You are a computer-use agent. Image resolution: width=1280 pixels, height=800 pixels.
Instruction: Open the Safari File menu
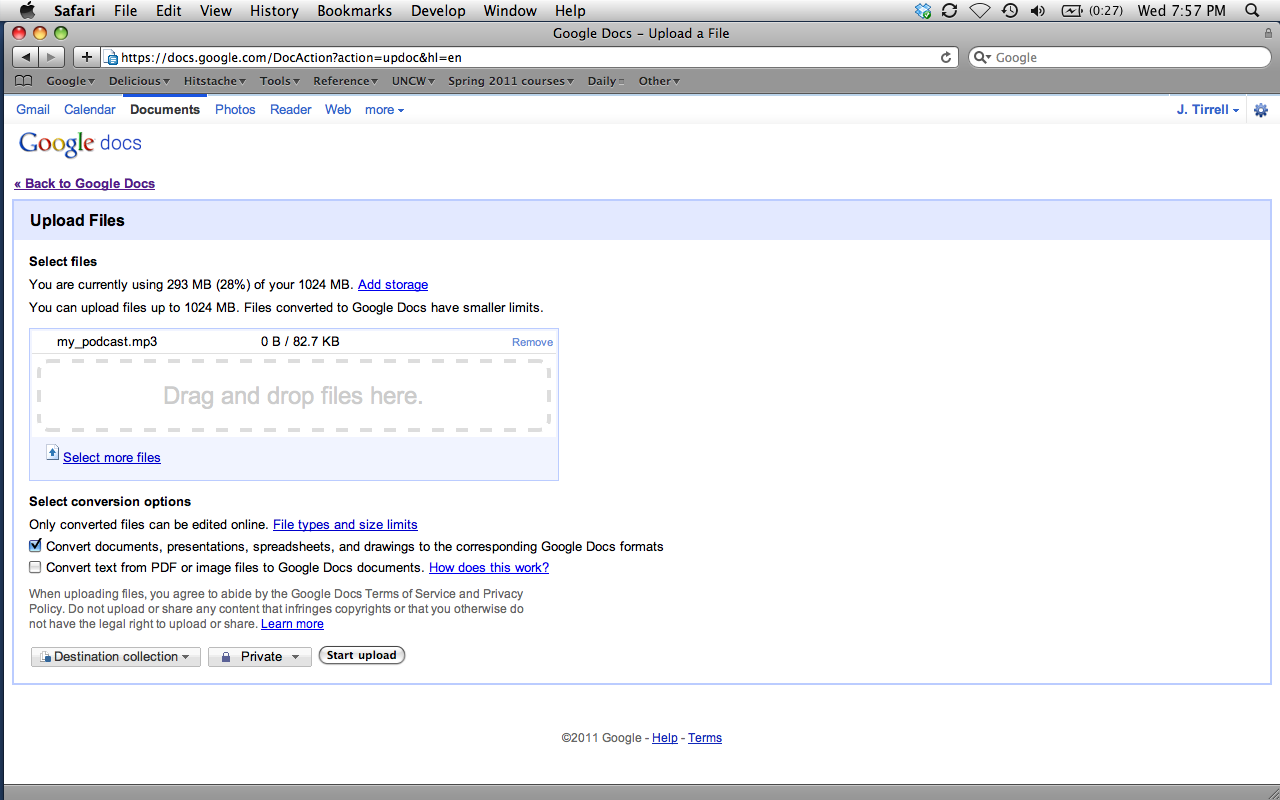(x=125, y=11)
